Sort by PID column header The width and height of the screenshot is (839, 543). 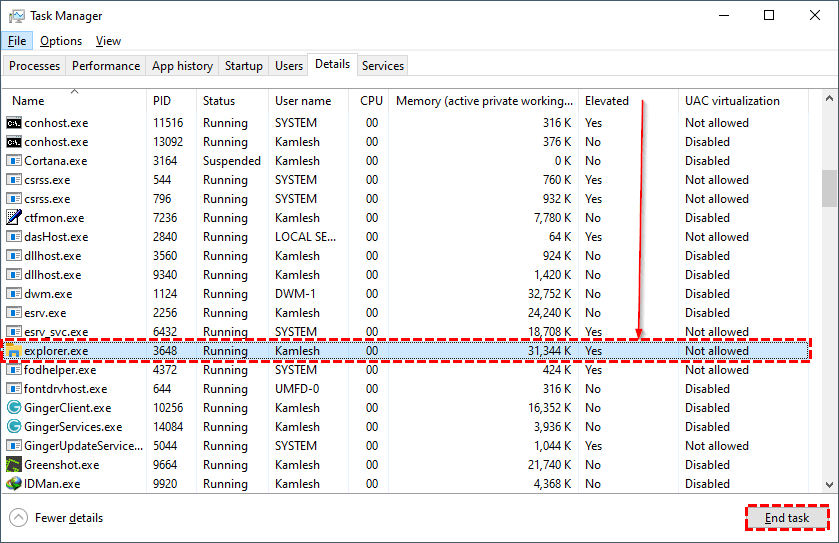[x=162, y=101]
